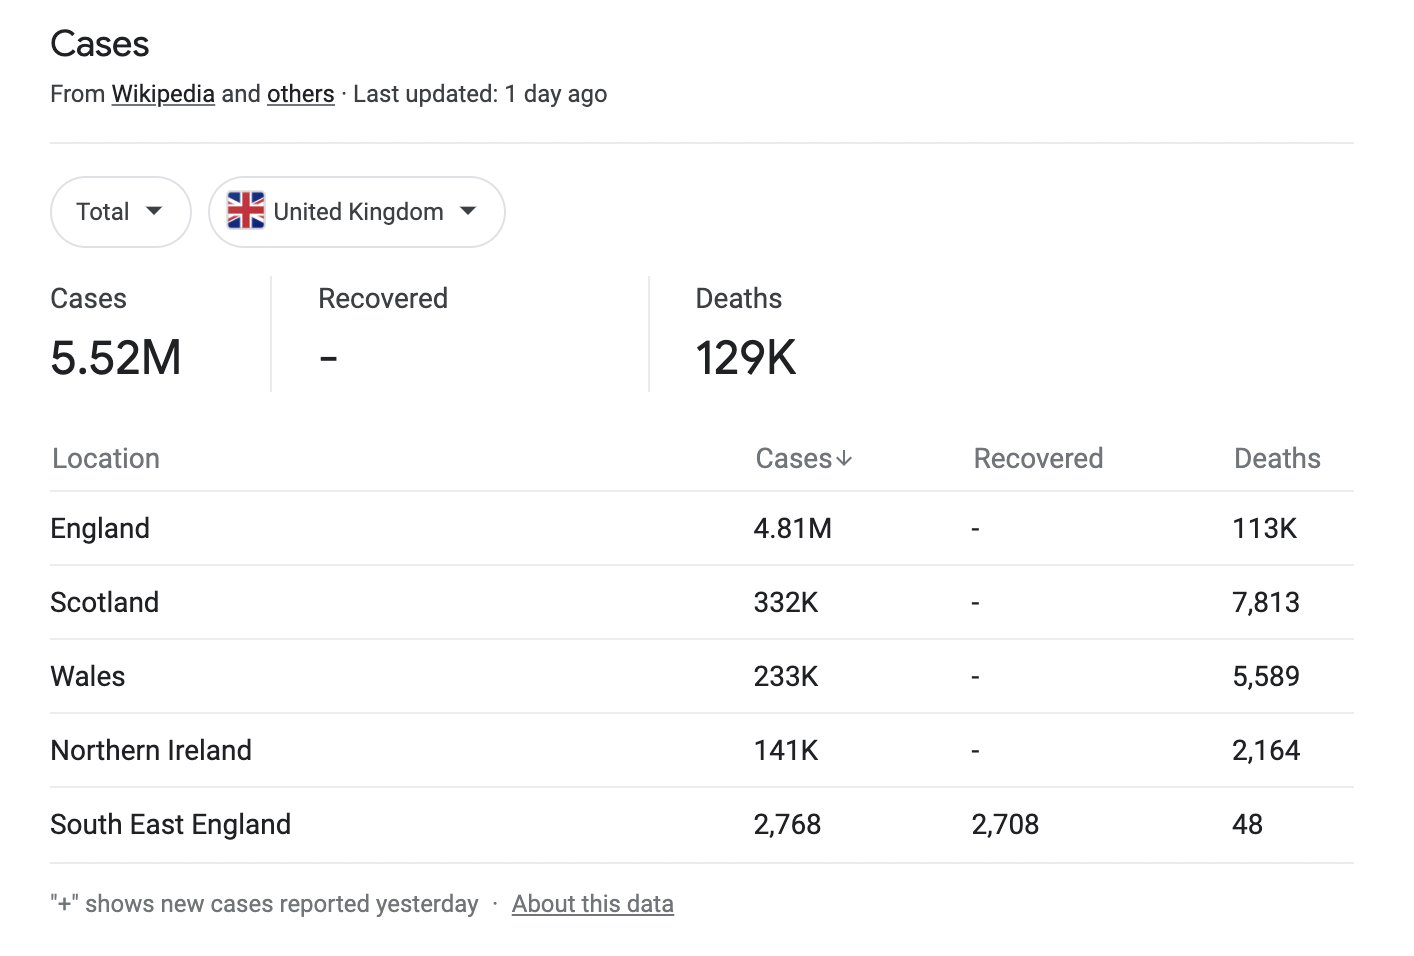Screen dimensions: 1414x956
Task: Open the About this data link
Action: 593,904
